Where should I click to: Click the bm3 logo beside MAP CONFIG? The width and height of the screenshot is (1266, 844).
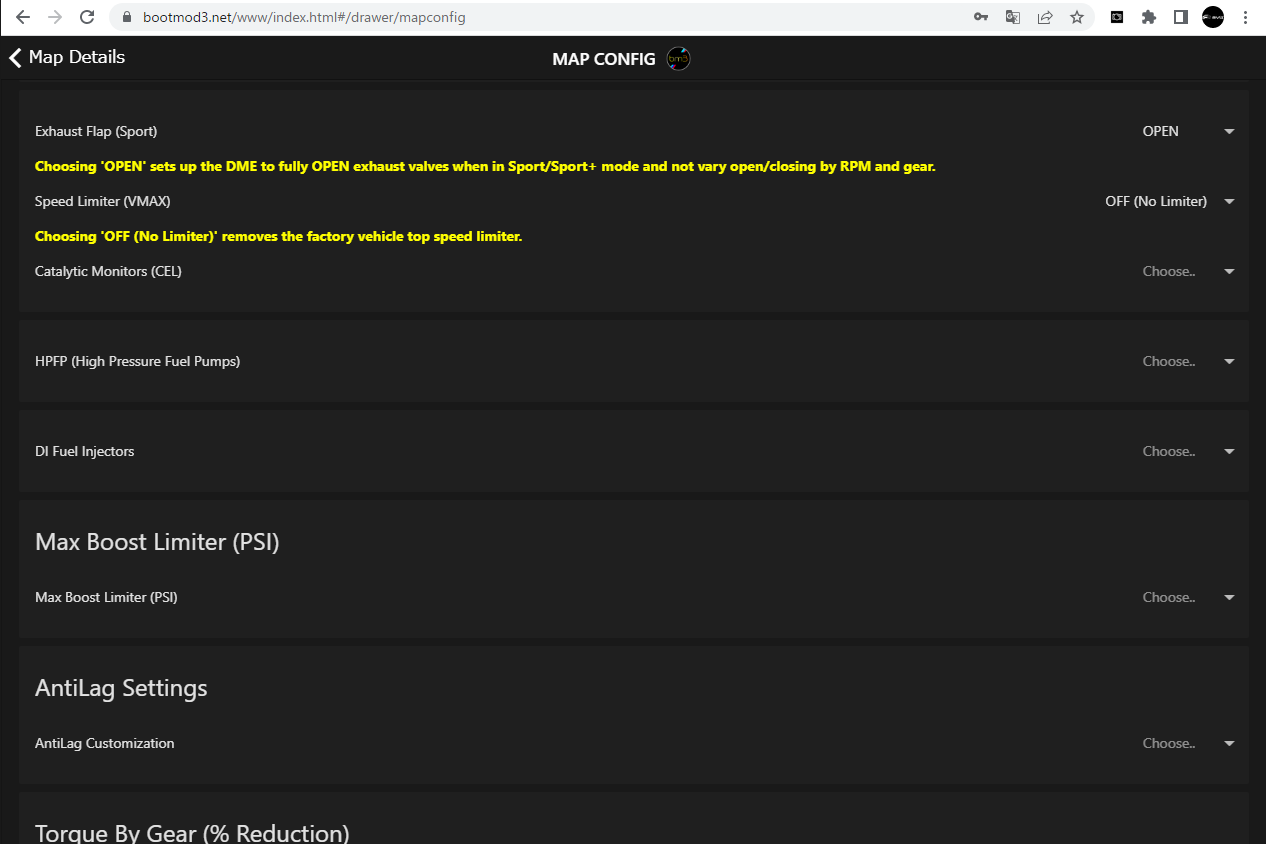pos(679,59)
